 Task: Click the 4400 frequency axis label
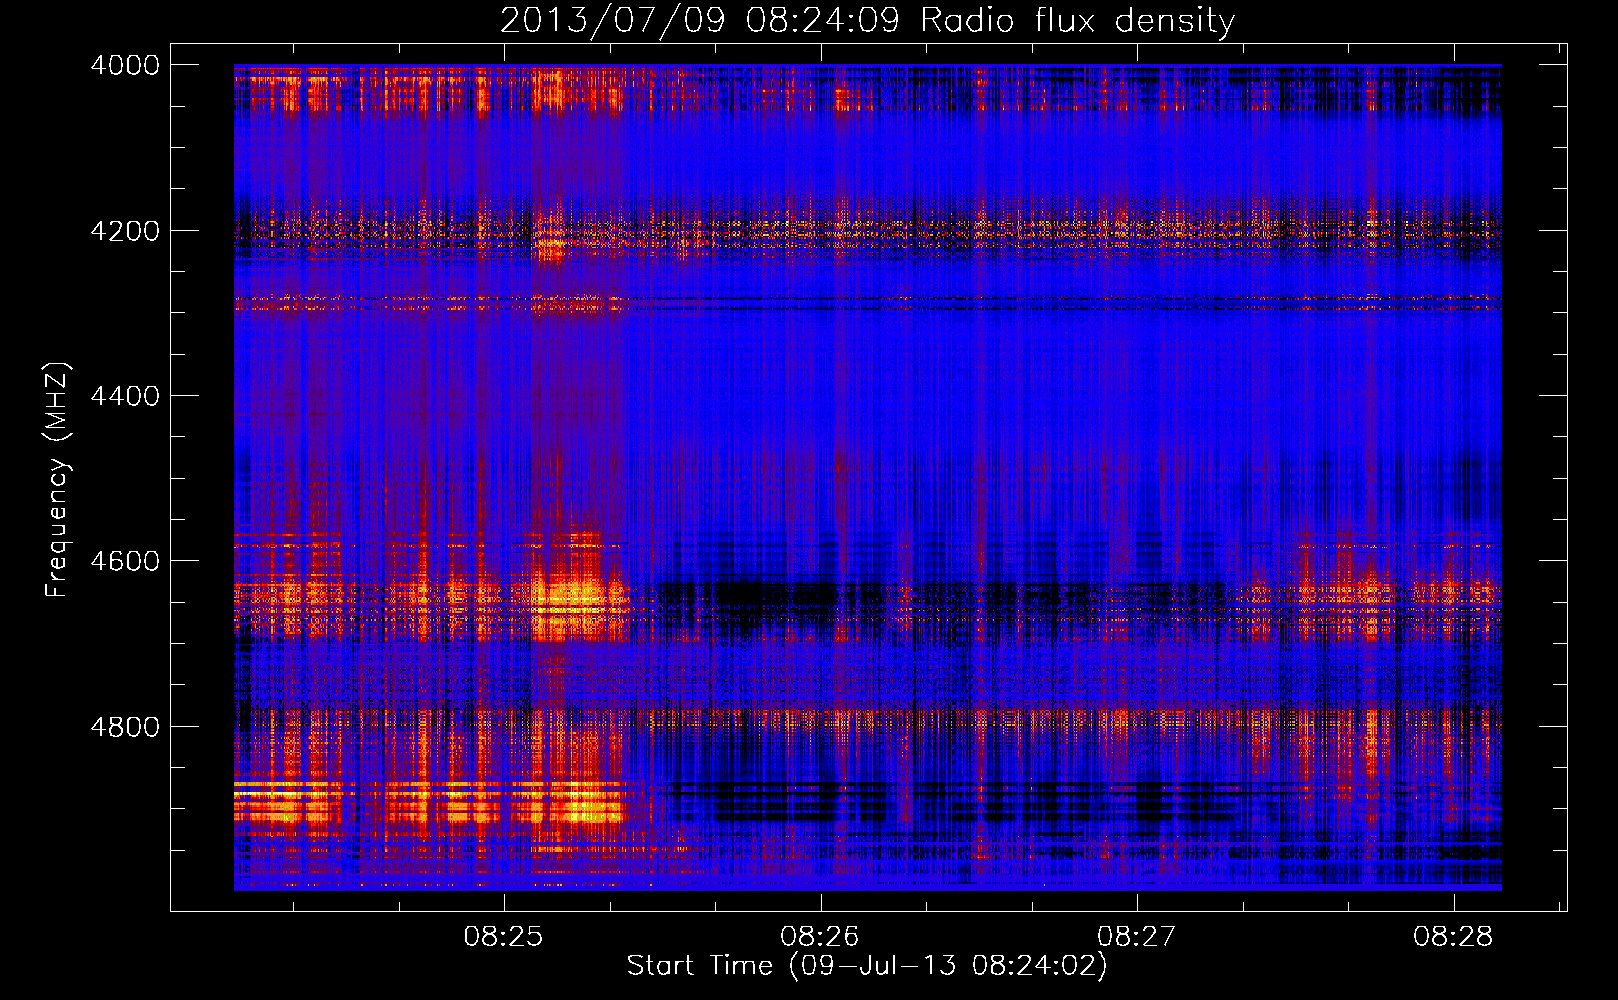[125, 396]
